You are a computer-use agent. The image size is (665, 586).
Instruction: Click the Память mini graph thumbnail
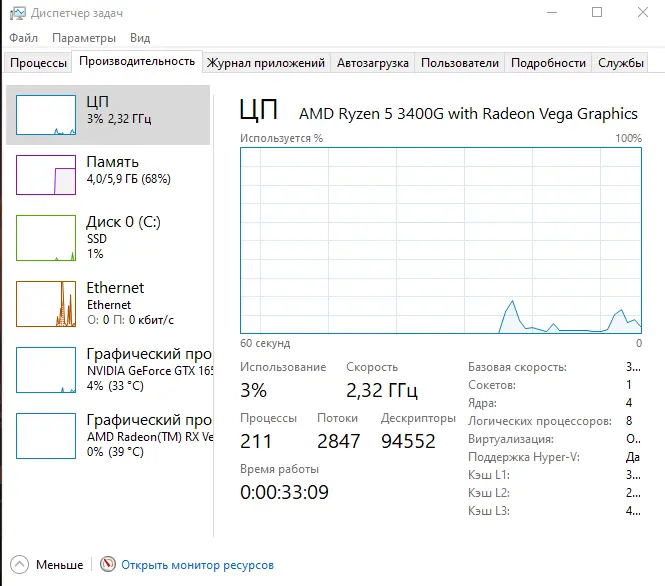[46, 175]
